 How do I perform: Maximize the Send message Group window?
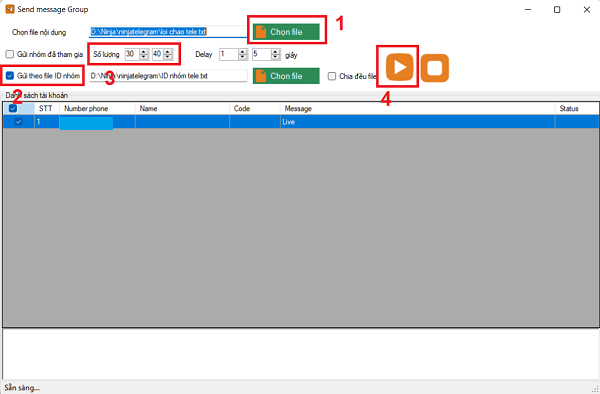pyautogui.click(x=557, y=10)
